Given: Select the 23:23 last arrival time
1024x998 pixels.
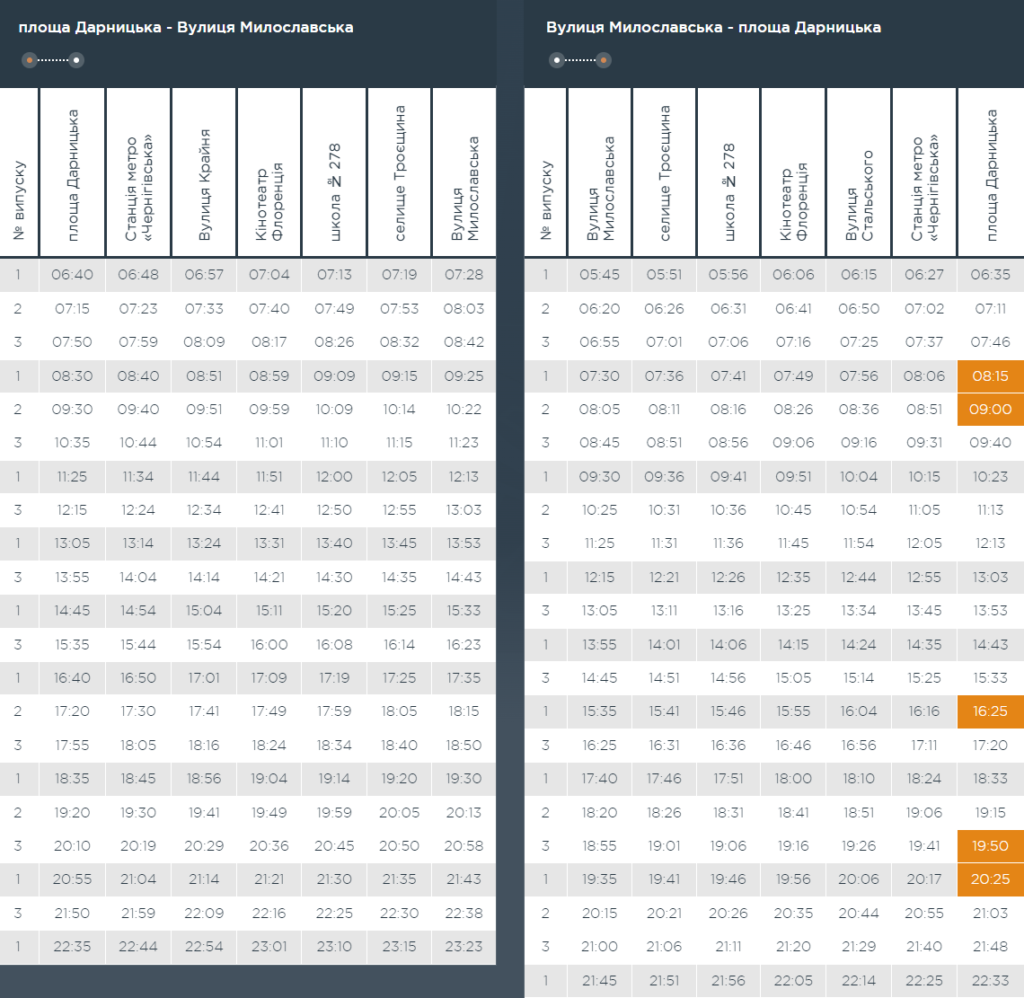Looking at the screenshot, I should point(463,947).
